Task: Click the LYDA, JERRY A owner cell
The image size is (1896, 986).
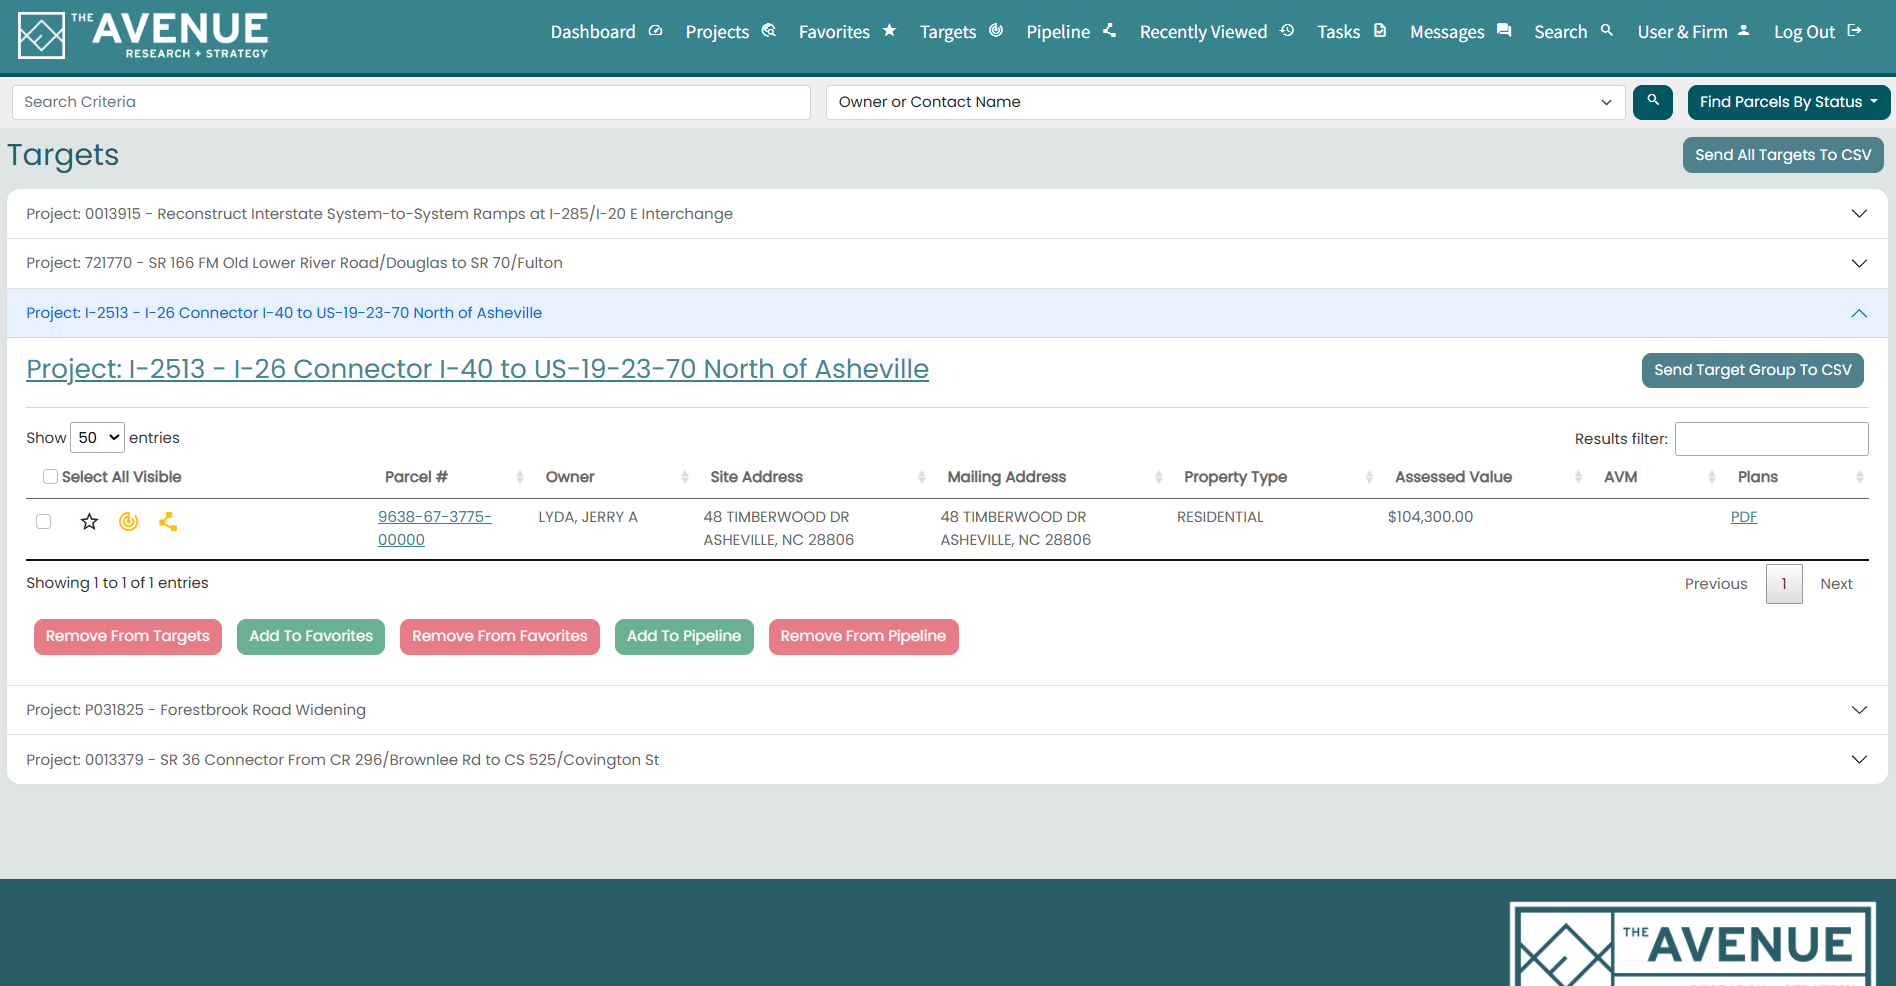Action: point(588,517)
